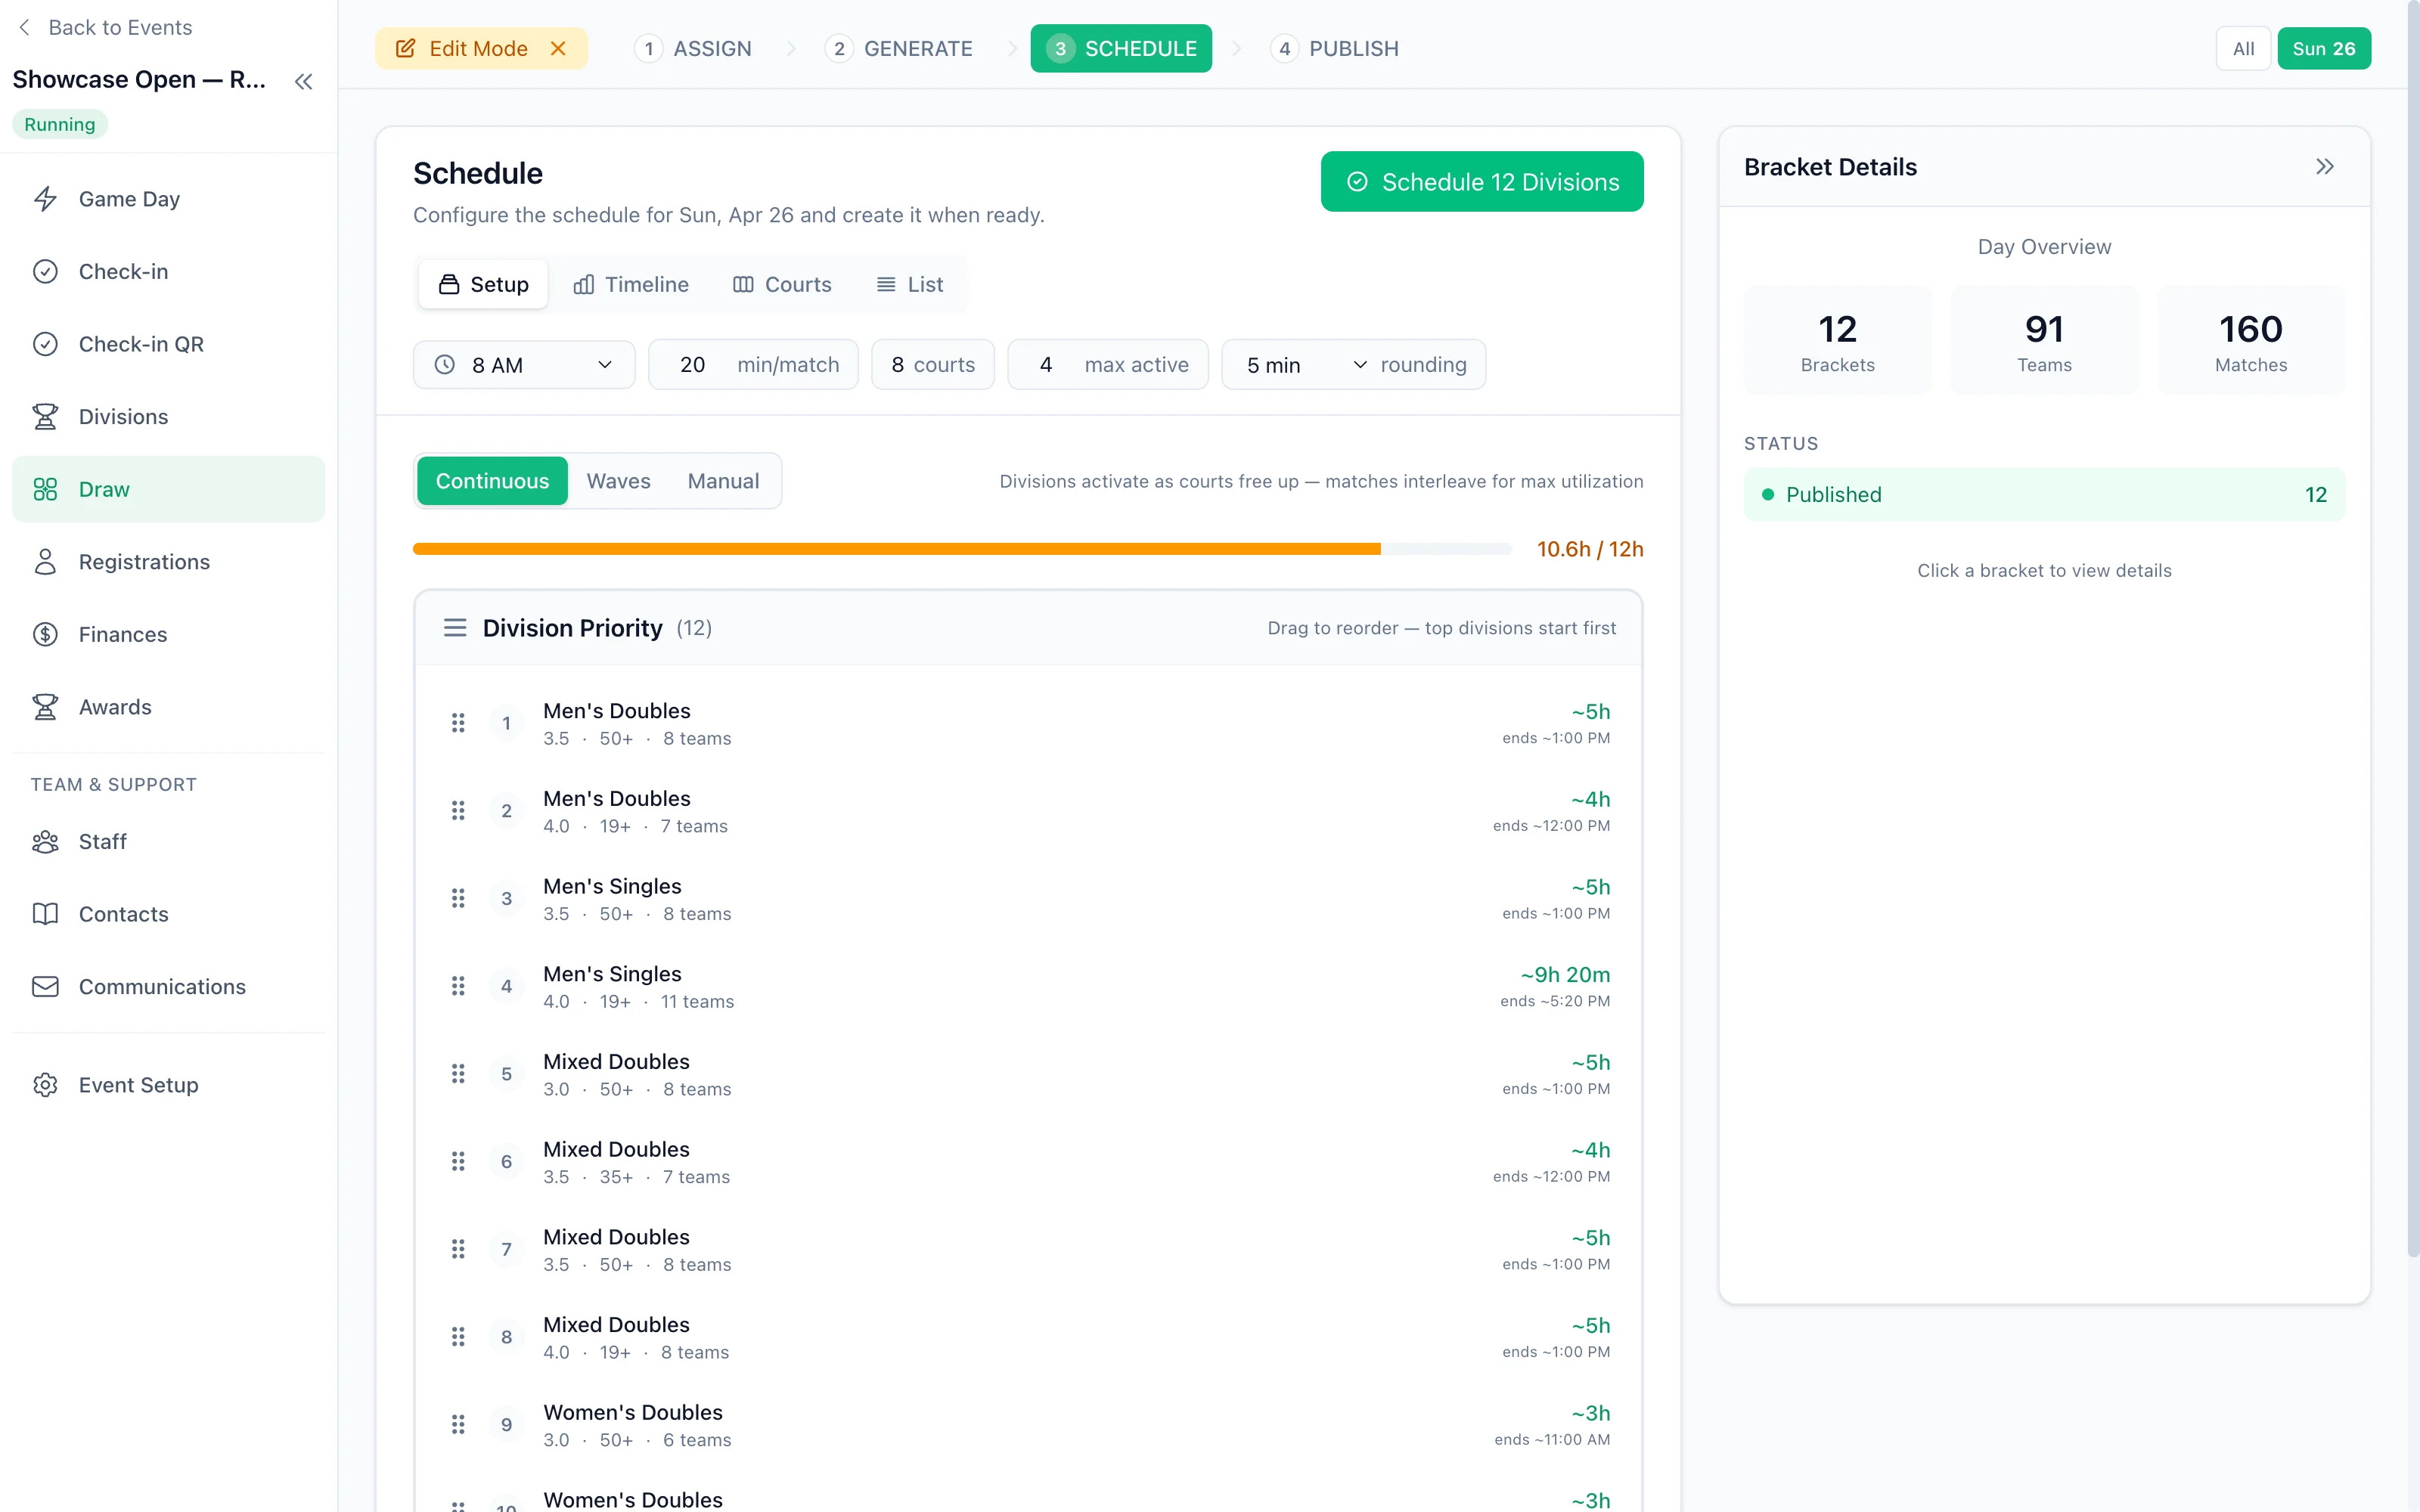The height and width of the screenshot is (1512, 2420).
Task: Click the Communications envelope icon
Action: (x=45, y=987)
